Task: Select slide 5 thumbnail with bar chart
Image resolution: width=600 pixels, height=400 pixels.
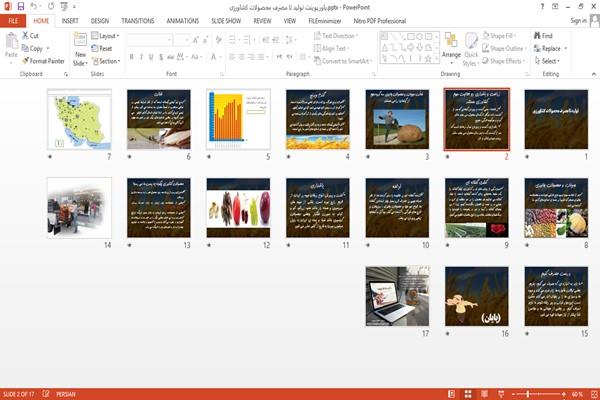Action: coord(238,119)
